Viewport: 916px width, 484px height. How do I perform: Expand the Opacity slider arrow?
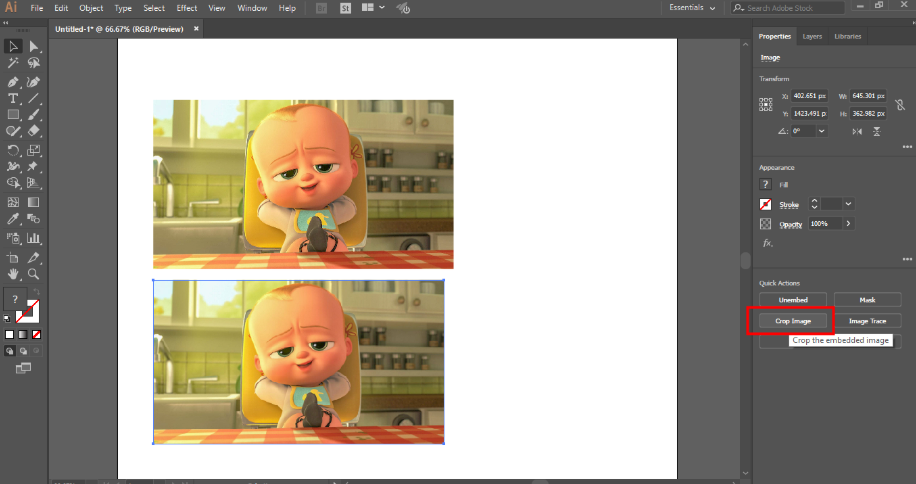click(848, 224)
